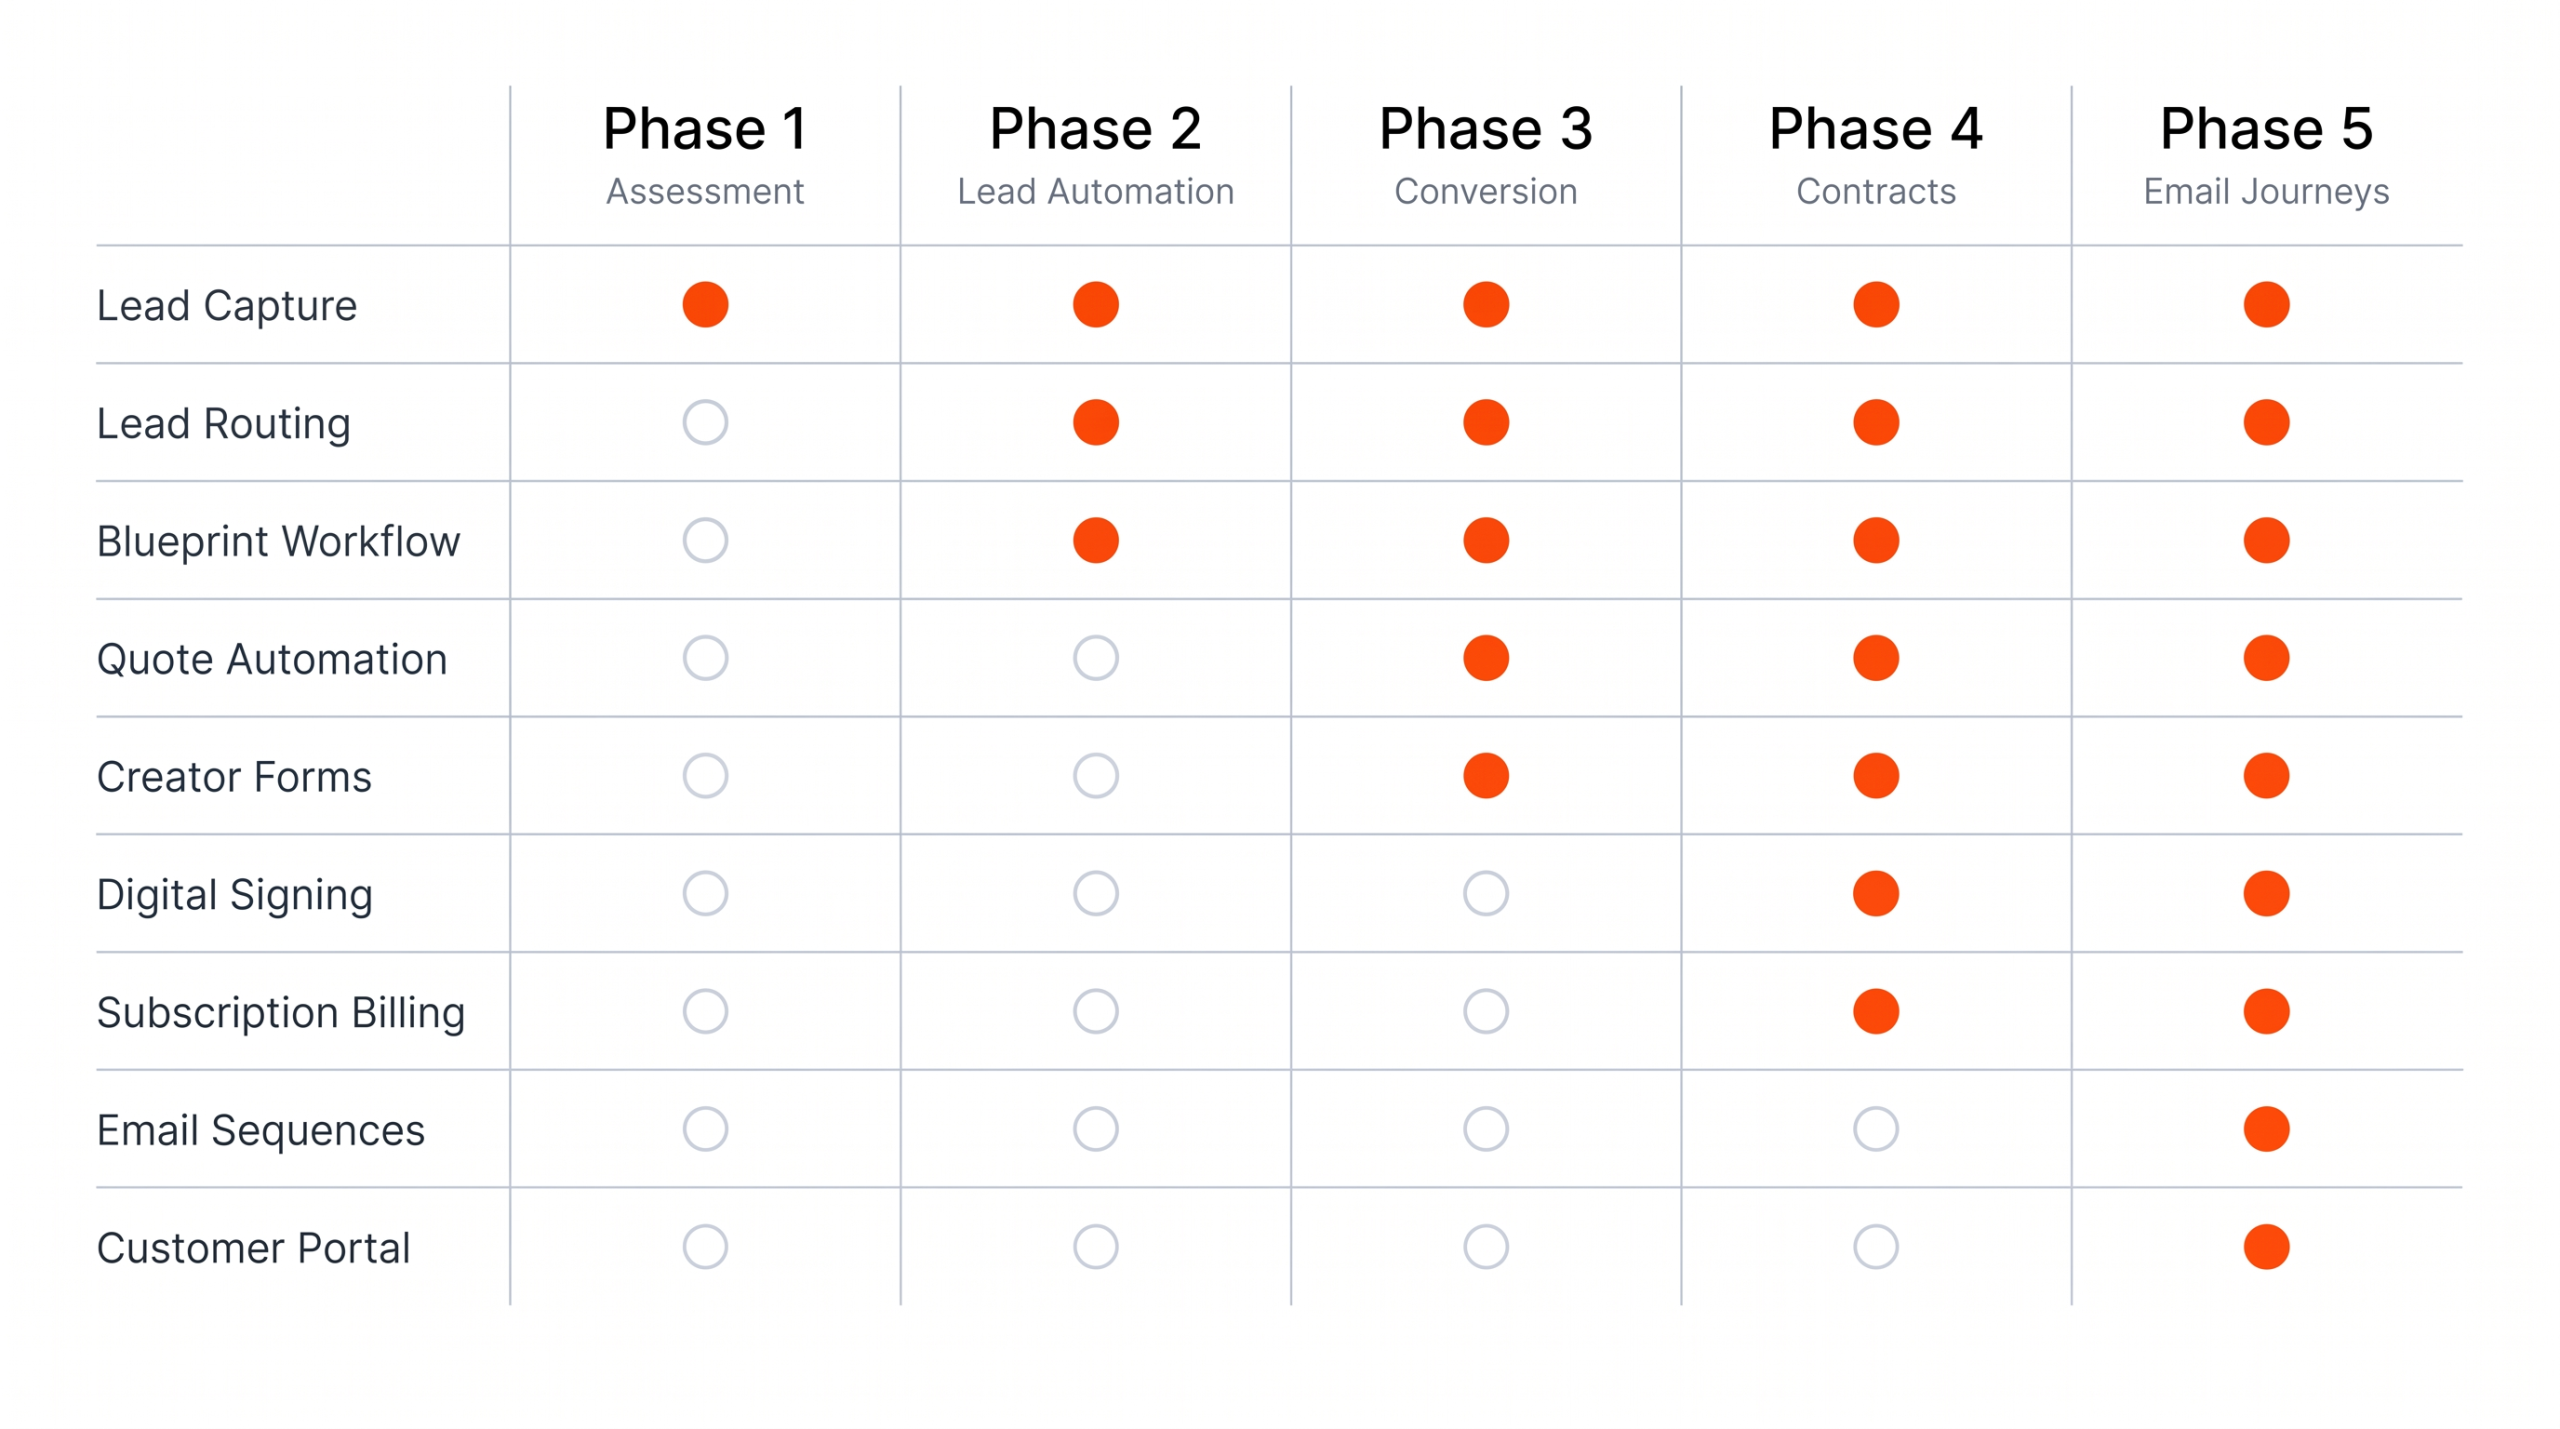The width and height of the screenshot is (2560, 1429).
Task: Click Creator Forms filled dot under Phase 5
Action: (2265, 776)
